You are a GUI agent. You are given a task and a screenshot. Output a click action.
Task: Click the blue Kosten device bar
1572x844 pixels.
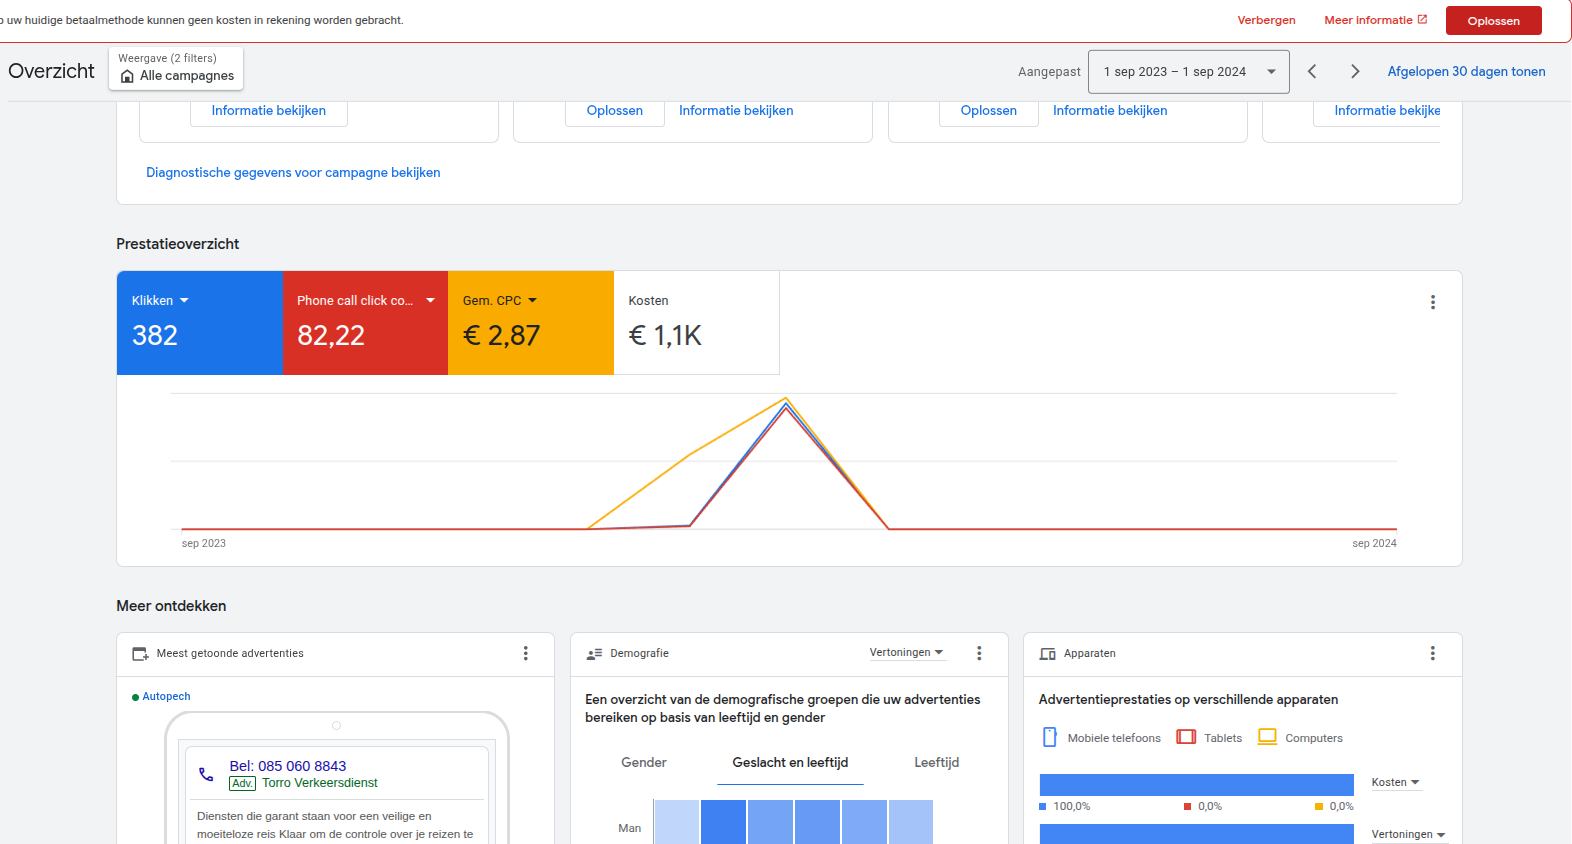click(x=1196, y=785)
